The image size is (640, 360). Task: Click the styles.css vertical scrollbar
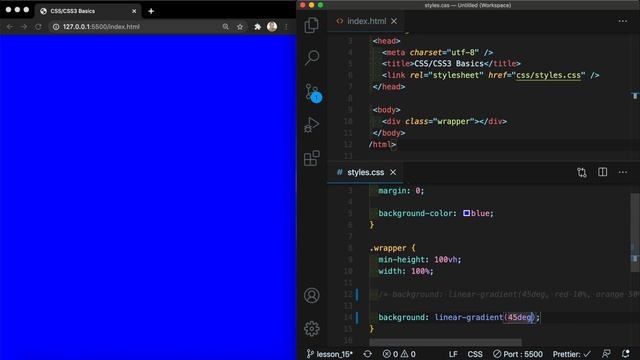[635, 233]
